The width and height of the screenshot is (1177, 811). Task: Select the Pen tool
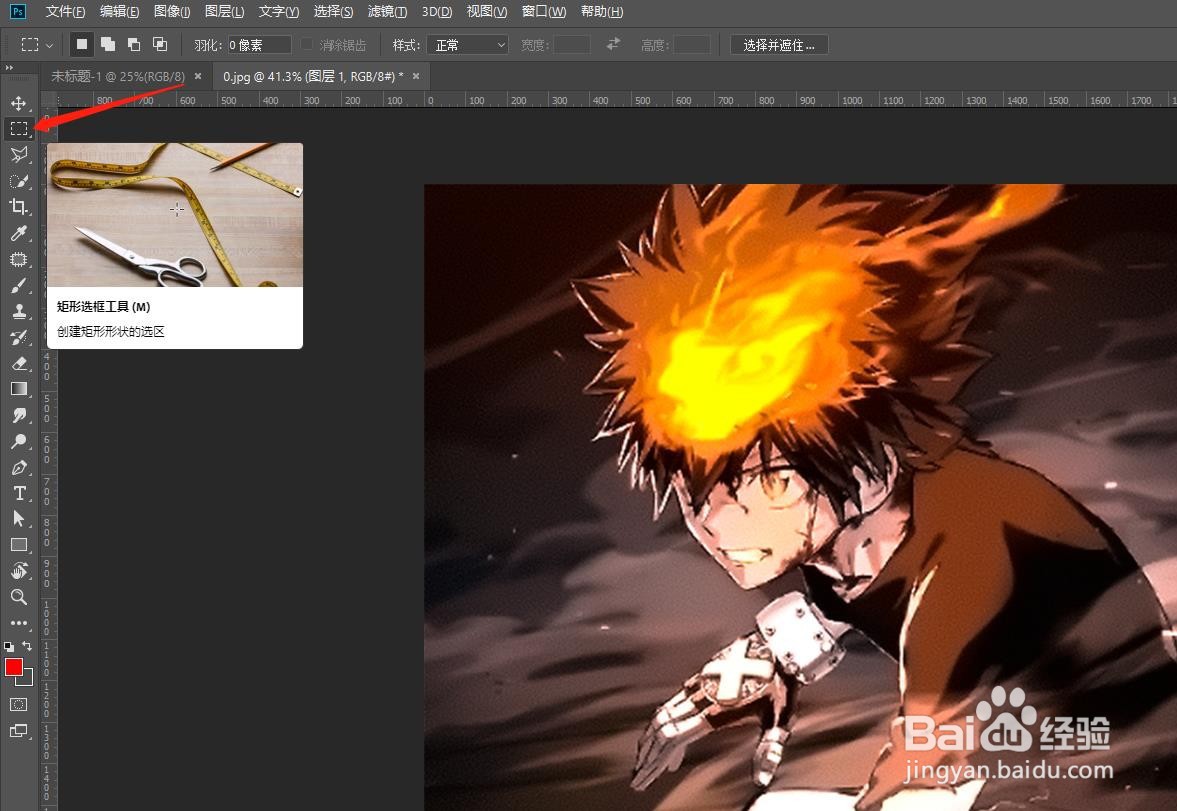coord(19,467)
